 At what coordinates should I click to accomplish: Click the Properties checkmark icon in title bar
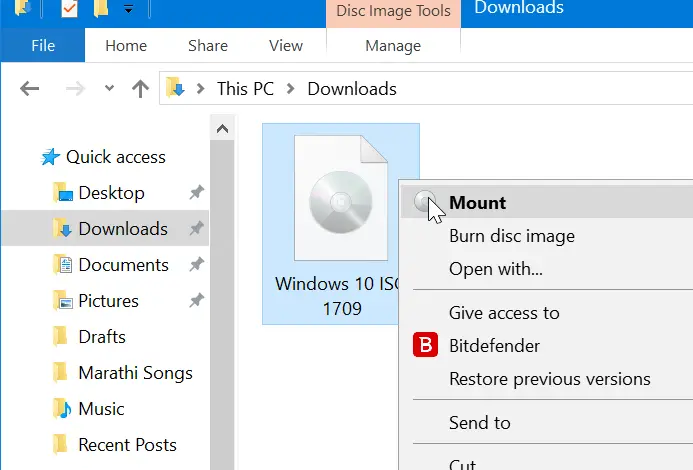point(69,10)
